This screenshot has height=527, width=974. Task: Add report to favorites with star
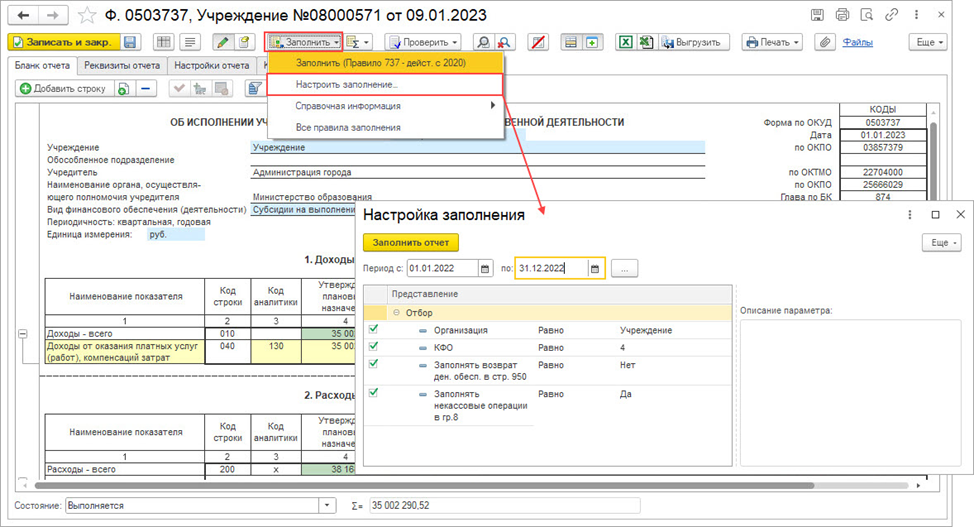coord(87,15)
